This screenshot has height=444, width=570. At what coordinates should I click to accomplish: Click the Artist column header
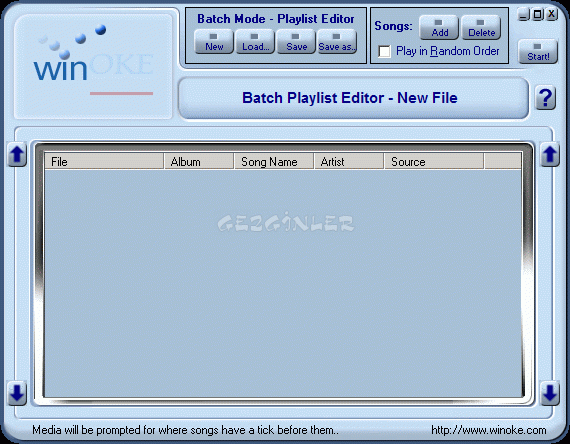coord(349,161)
